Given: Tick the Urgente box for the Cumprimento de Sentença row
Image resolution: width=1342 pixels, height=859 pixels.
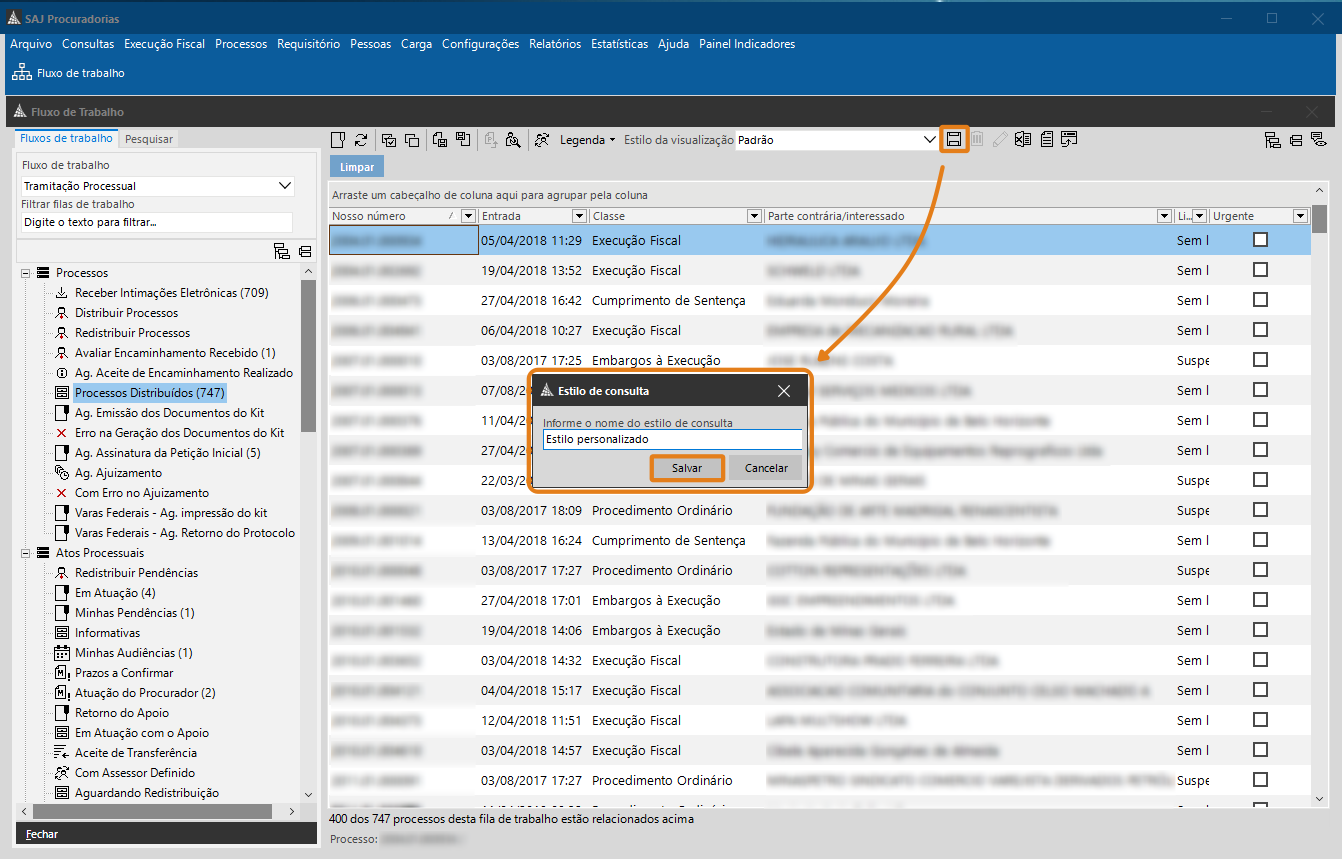Looking at the screenshot, I should coord(1260,299).
